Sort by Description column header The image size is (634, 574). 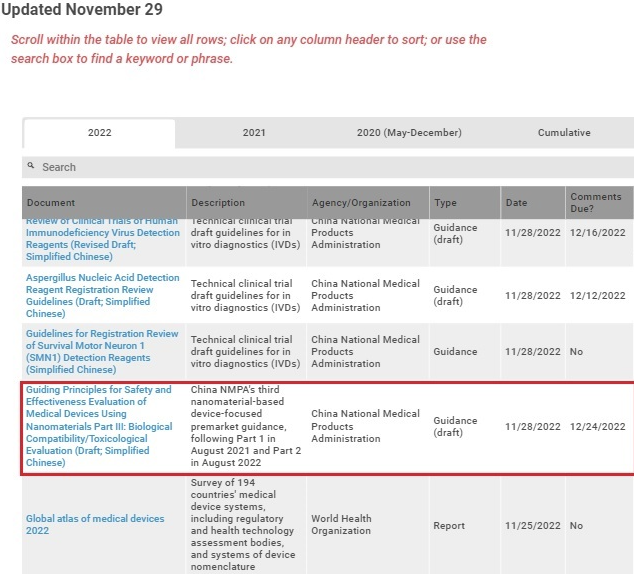[246, 203]
